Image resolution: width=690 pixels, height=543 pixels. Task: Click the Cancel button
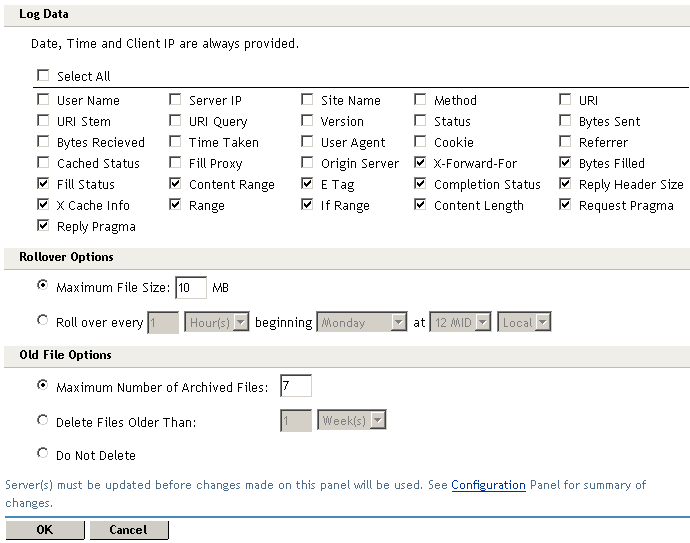(x=129, y=530)
